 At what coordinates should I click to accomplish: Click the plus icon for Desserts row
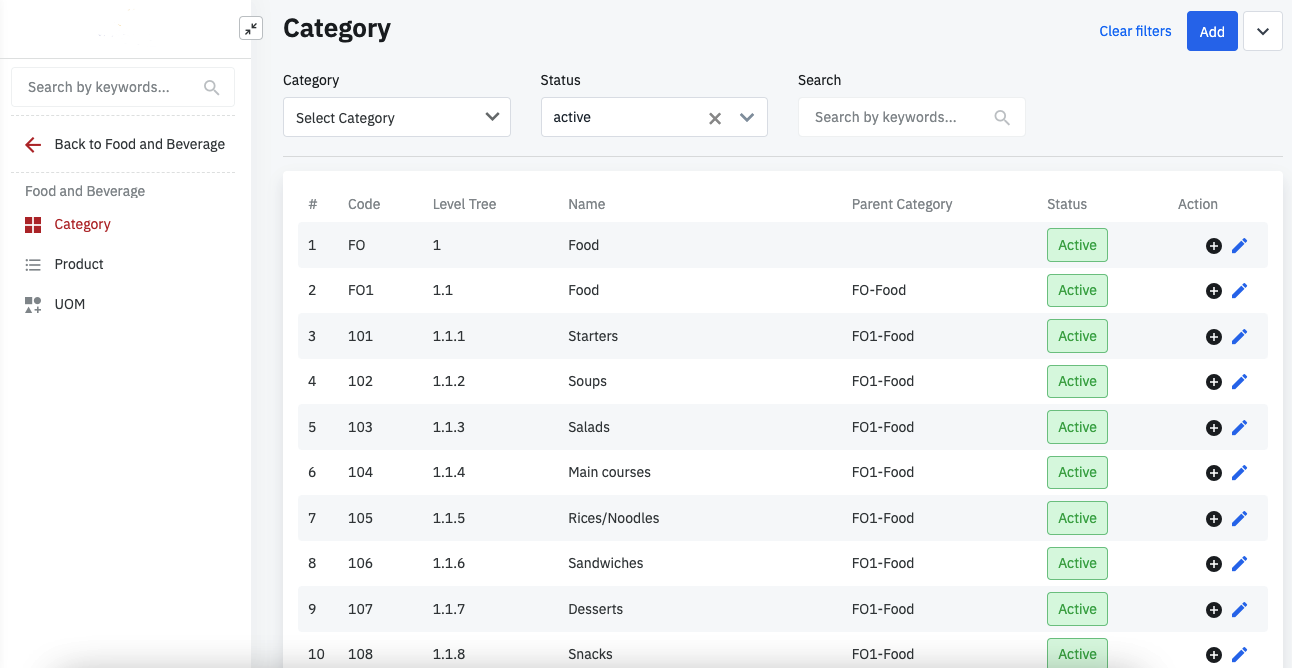point(1213,610)
